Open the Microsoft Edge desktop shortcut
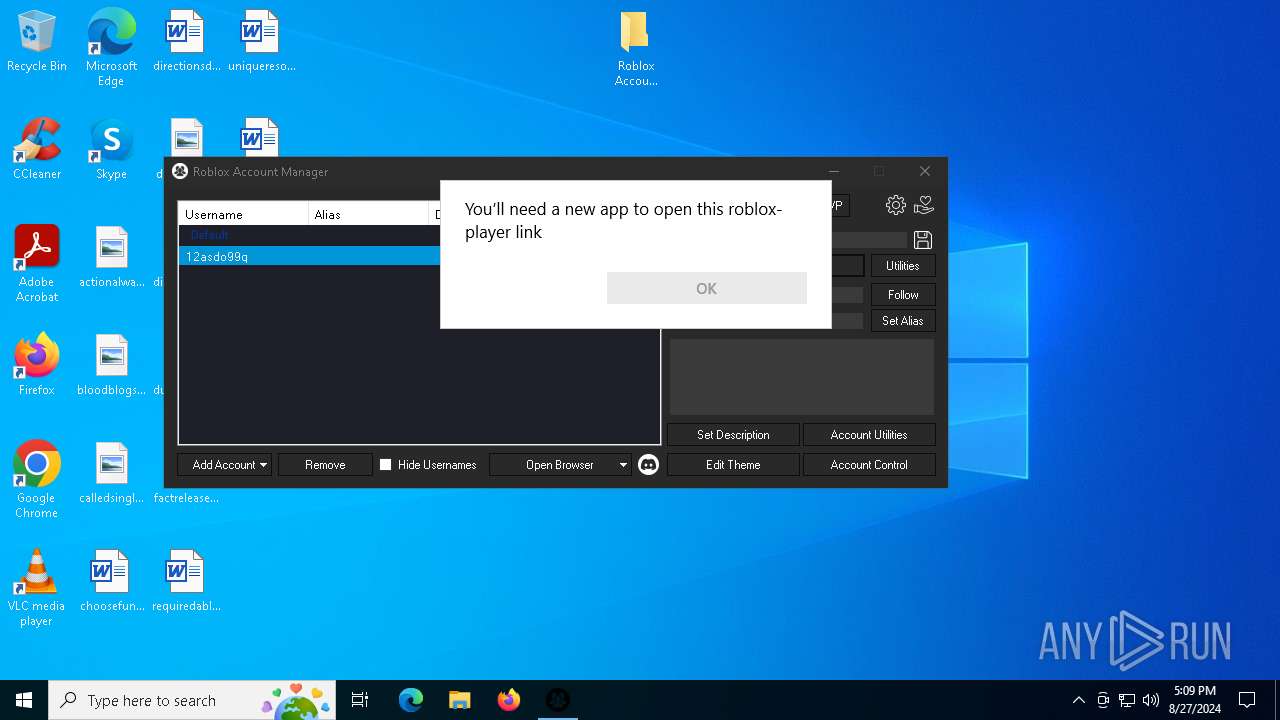 point(111,47)
